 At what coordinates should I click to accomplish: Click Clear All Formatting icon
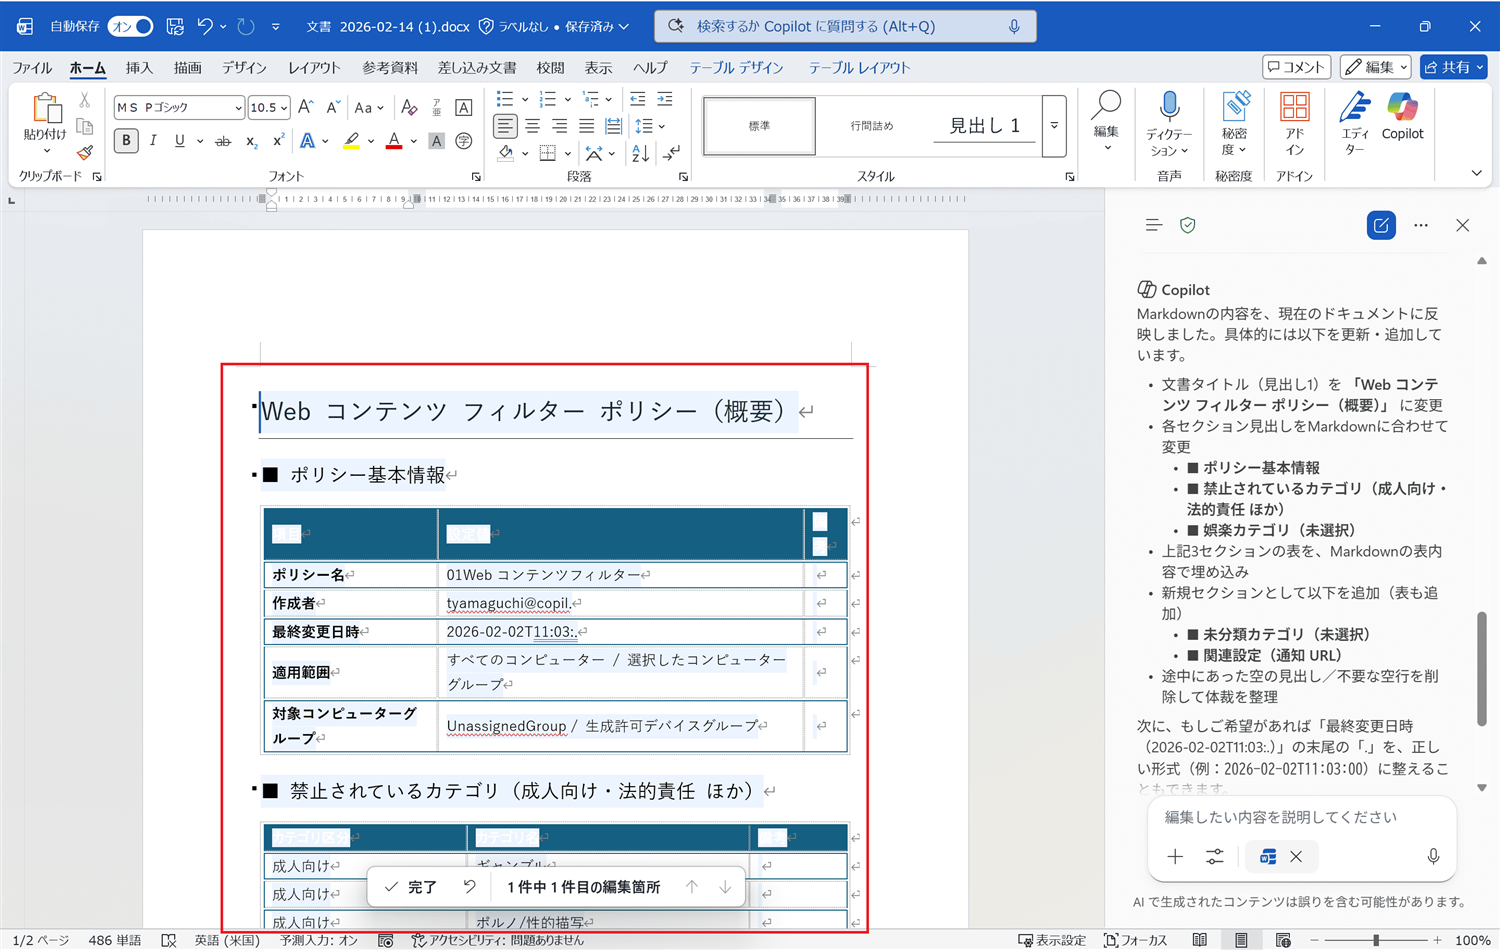(409, 107)
